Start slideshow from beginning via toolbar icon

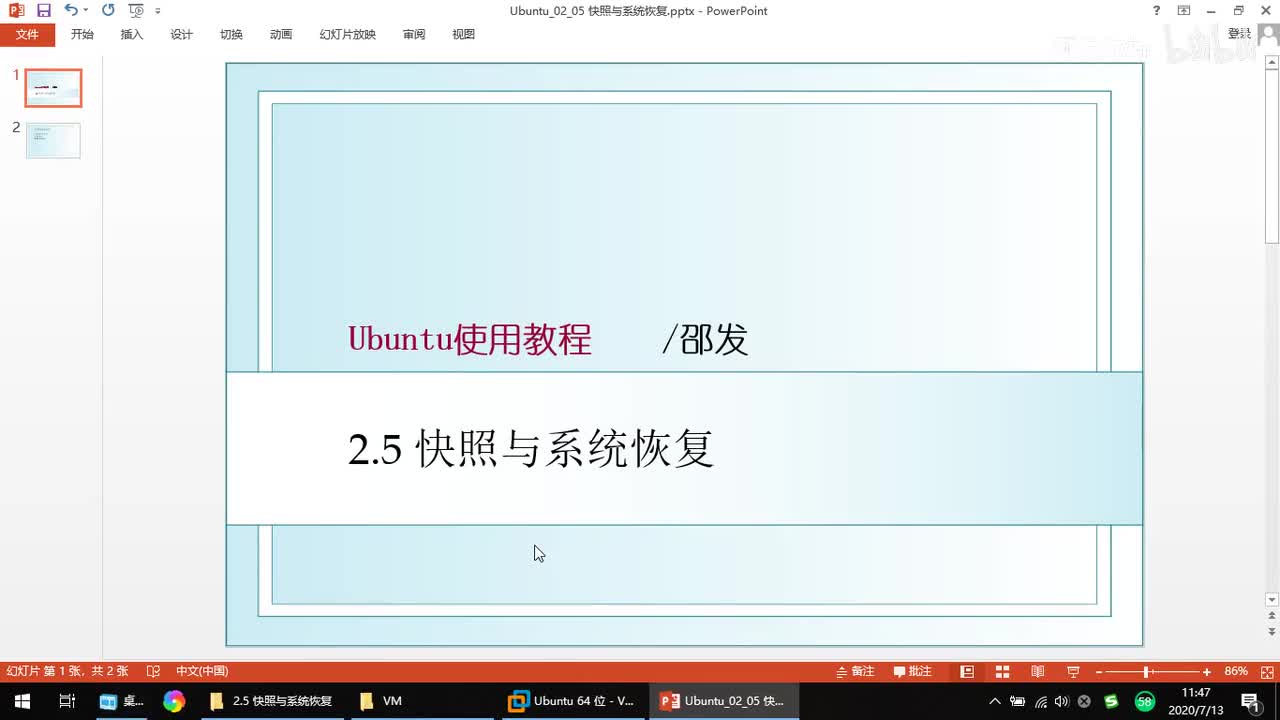click(135, 10)
